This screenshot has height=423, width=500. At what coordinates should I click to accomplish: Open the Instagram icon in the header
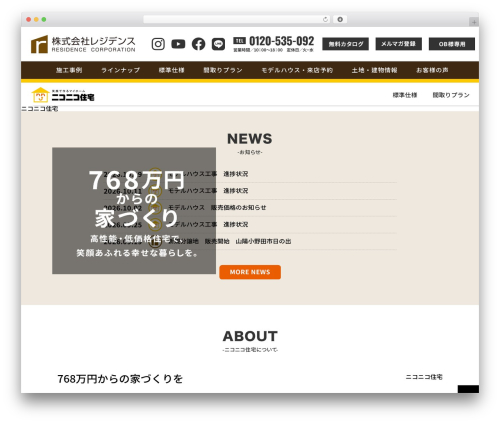[158, 44]
